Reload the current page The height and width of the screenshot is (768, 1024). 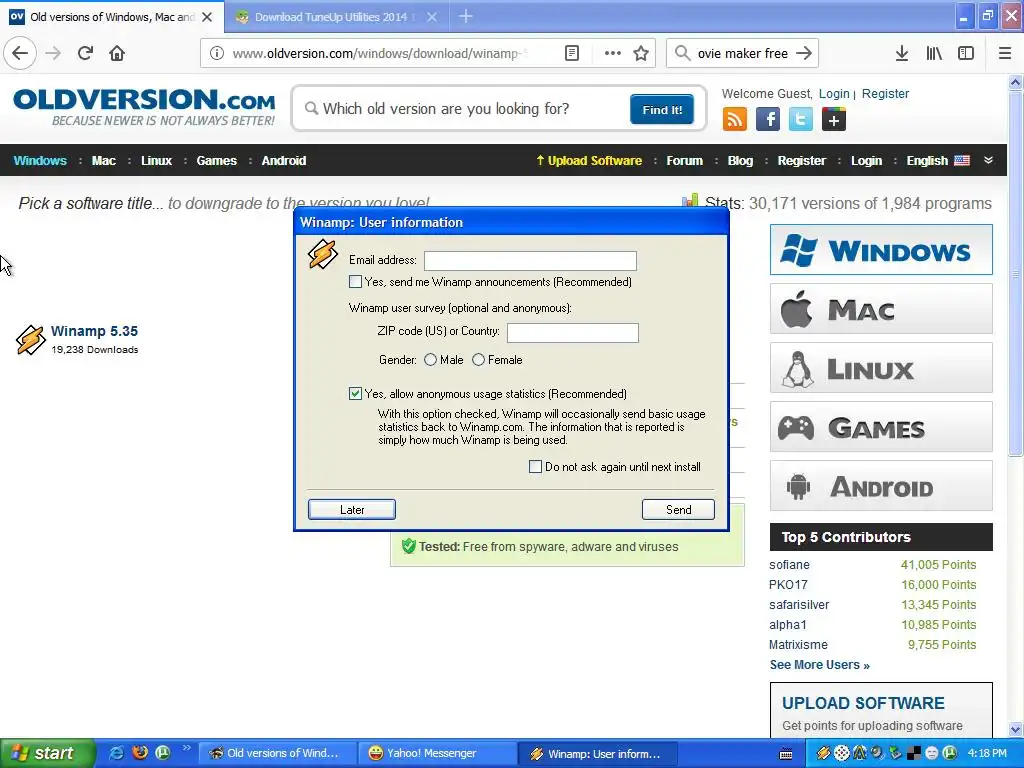point(86,53)
